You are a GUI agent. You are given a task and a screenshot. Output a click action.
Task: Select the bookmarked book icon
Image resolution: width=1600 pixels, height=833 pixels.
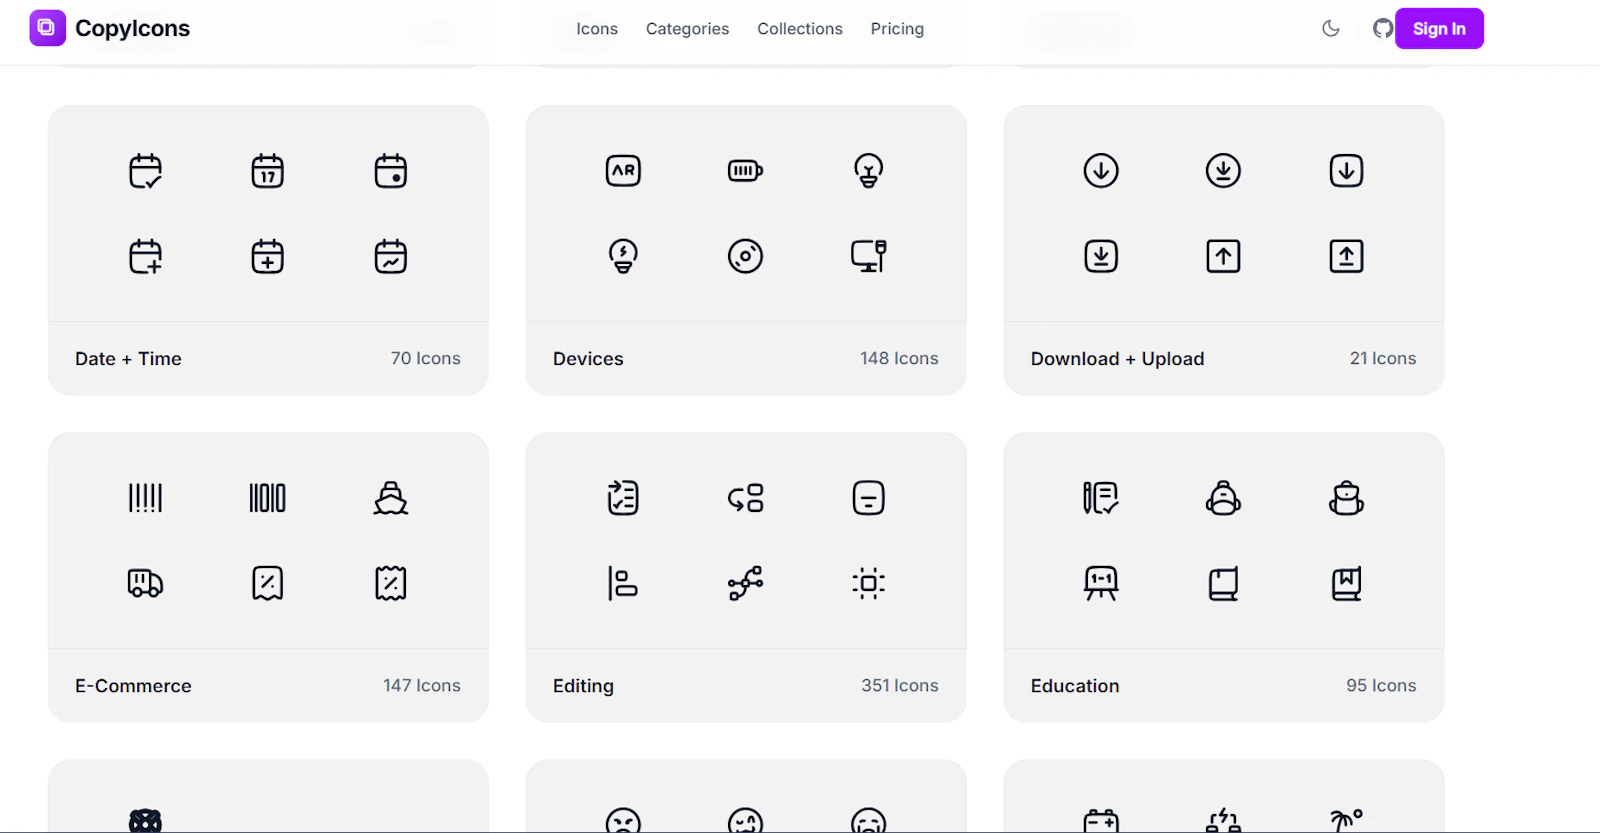[x=1347, y=583]
